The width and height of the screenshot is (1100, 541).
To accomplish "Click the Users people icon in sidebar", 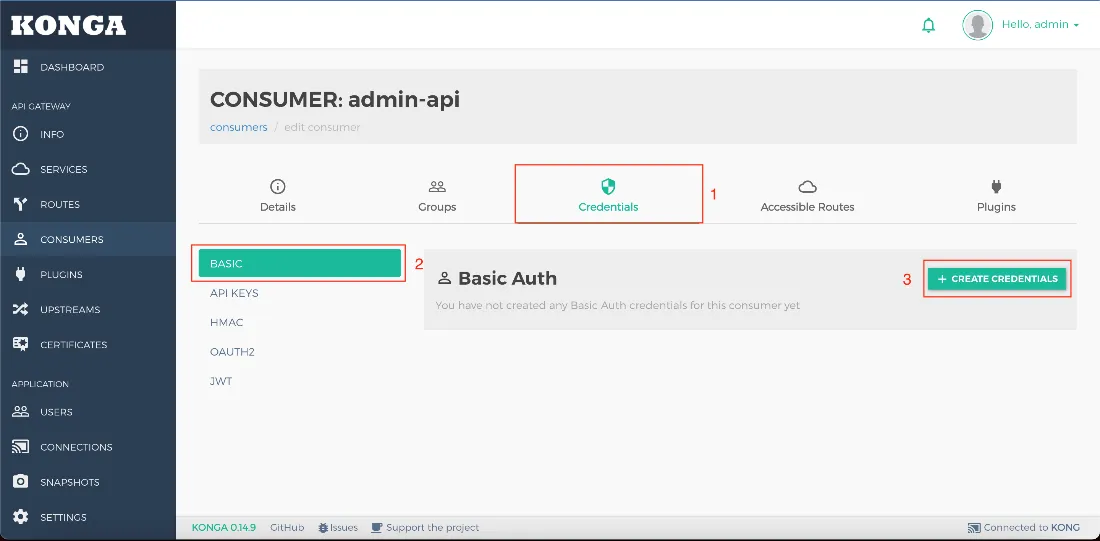I will (20, 412).
